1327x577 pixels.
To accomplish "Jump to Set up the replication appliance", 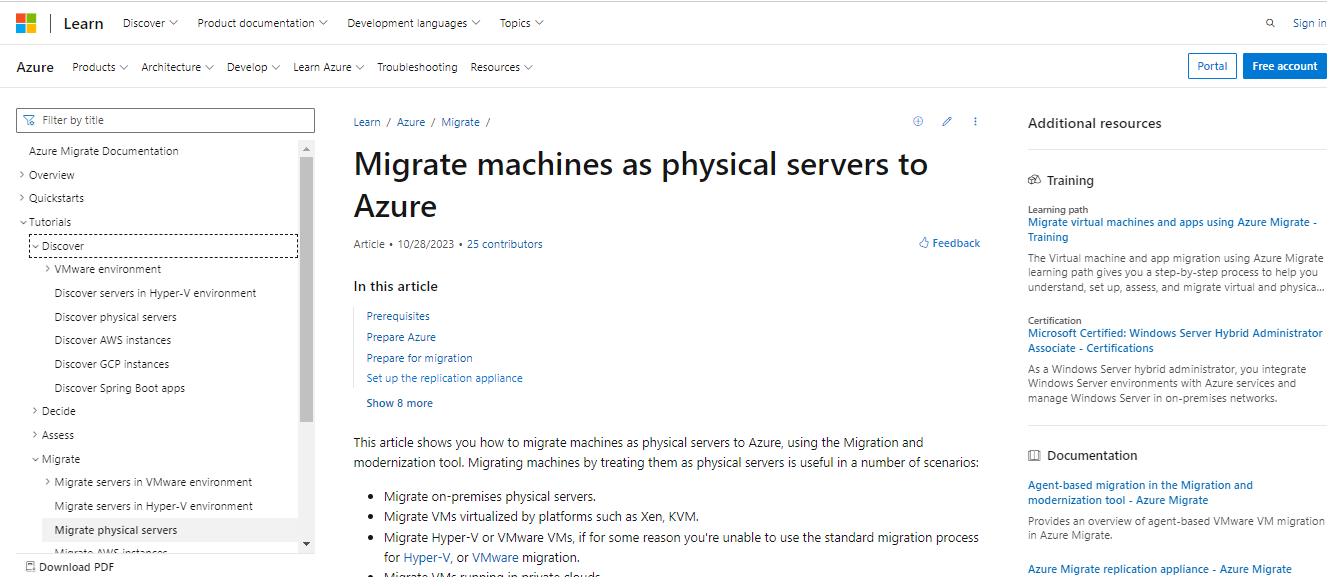I will pyautogui.click(x=444, y=378).
